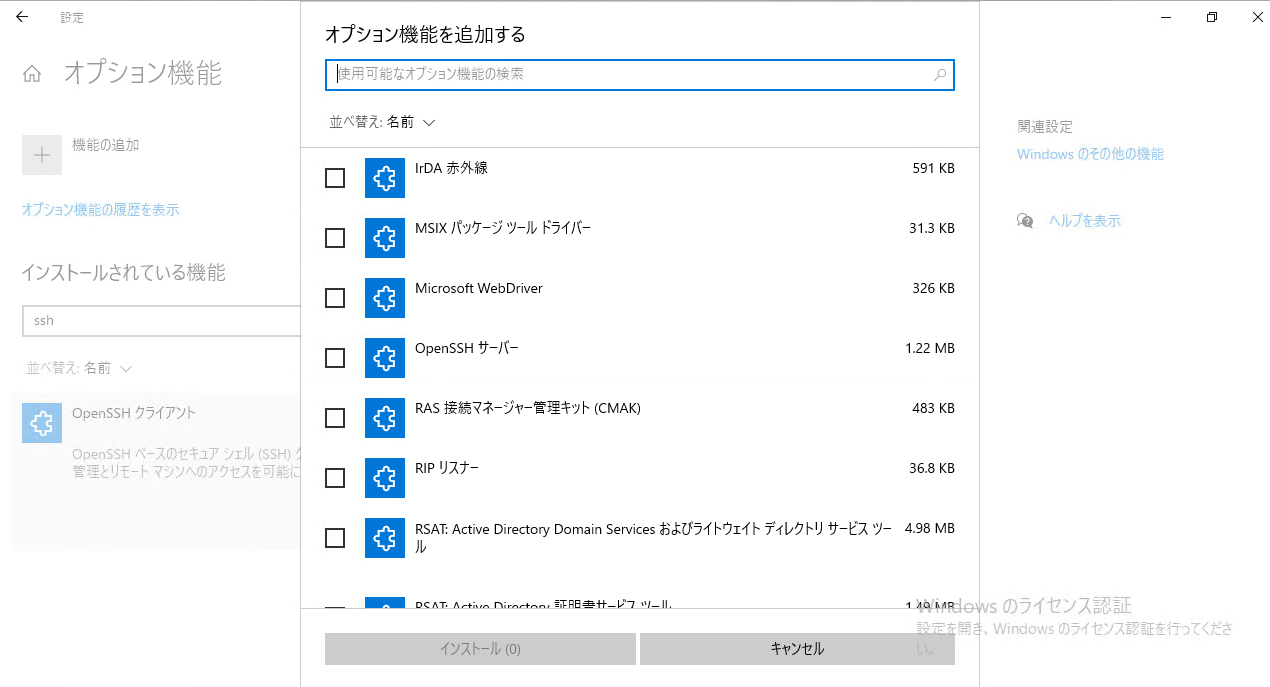Open the 並べ替え: 名前 dropdown in Settings window
Image resolution: width=1270 pixels, height=687 pixels.
pos(80,368)
